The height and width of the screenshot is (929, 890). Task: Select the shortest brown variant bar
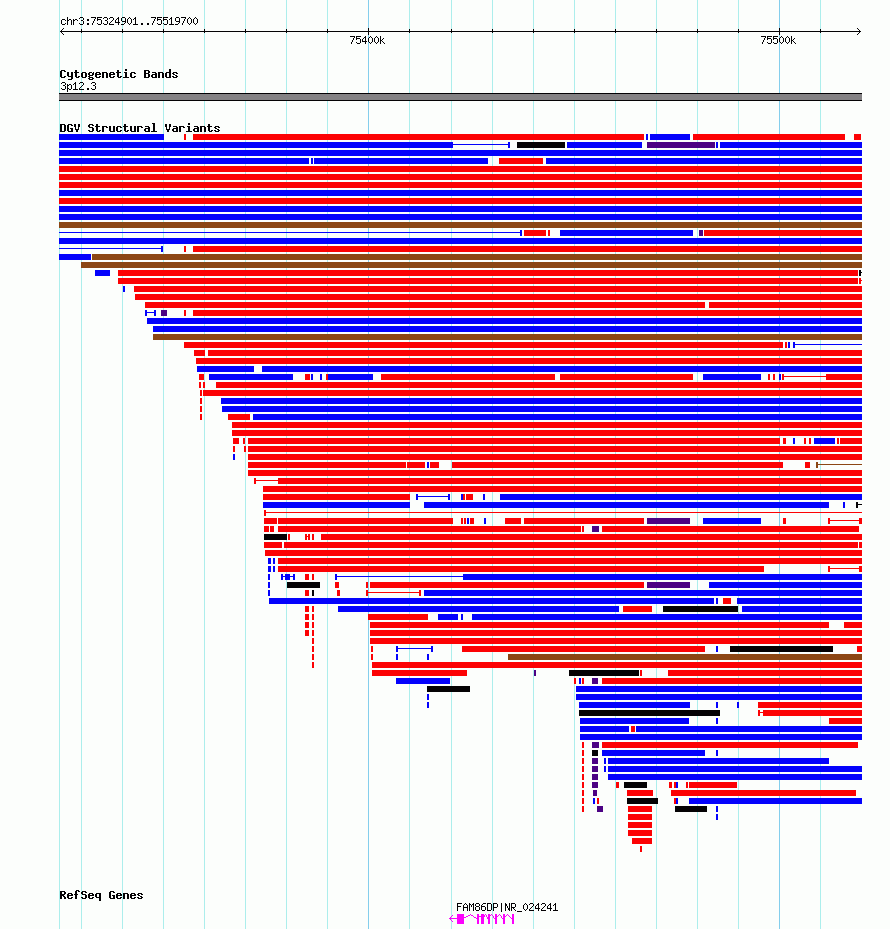point(685,657)
